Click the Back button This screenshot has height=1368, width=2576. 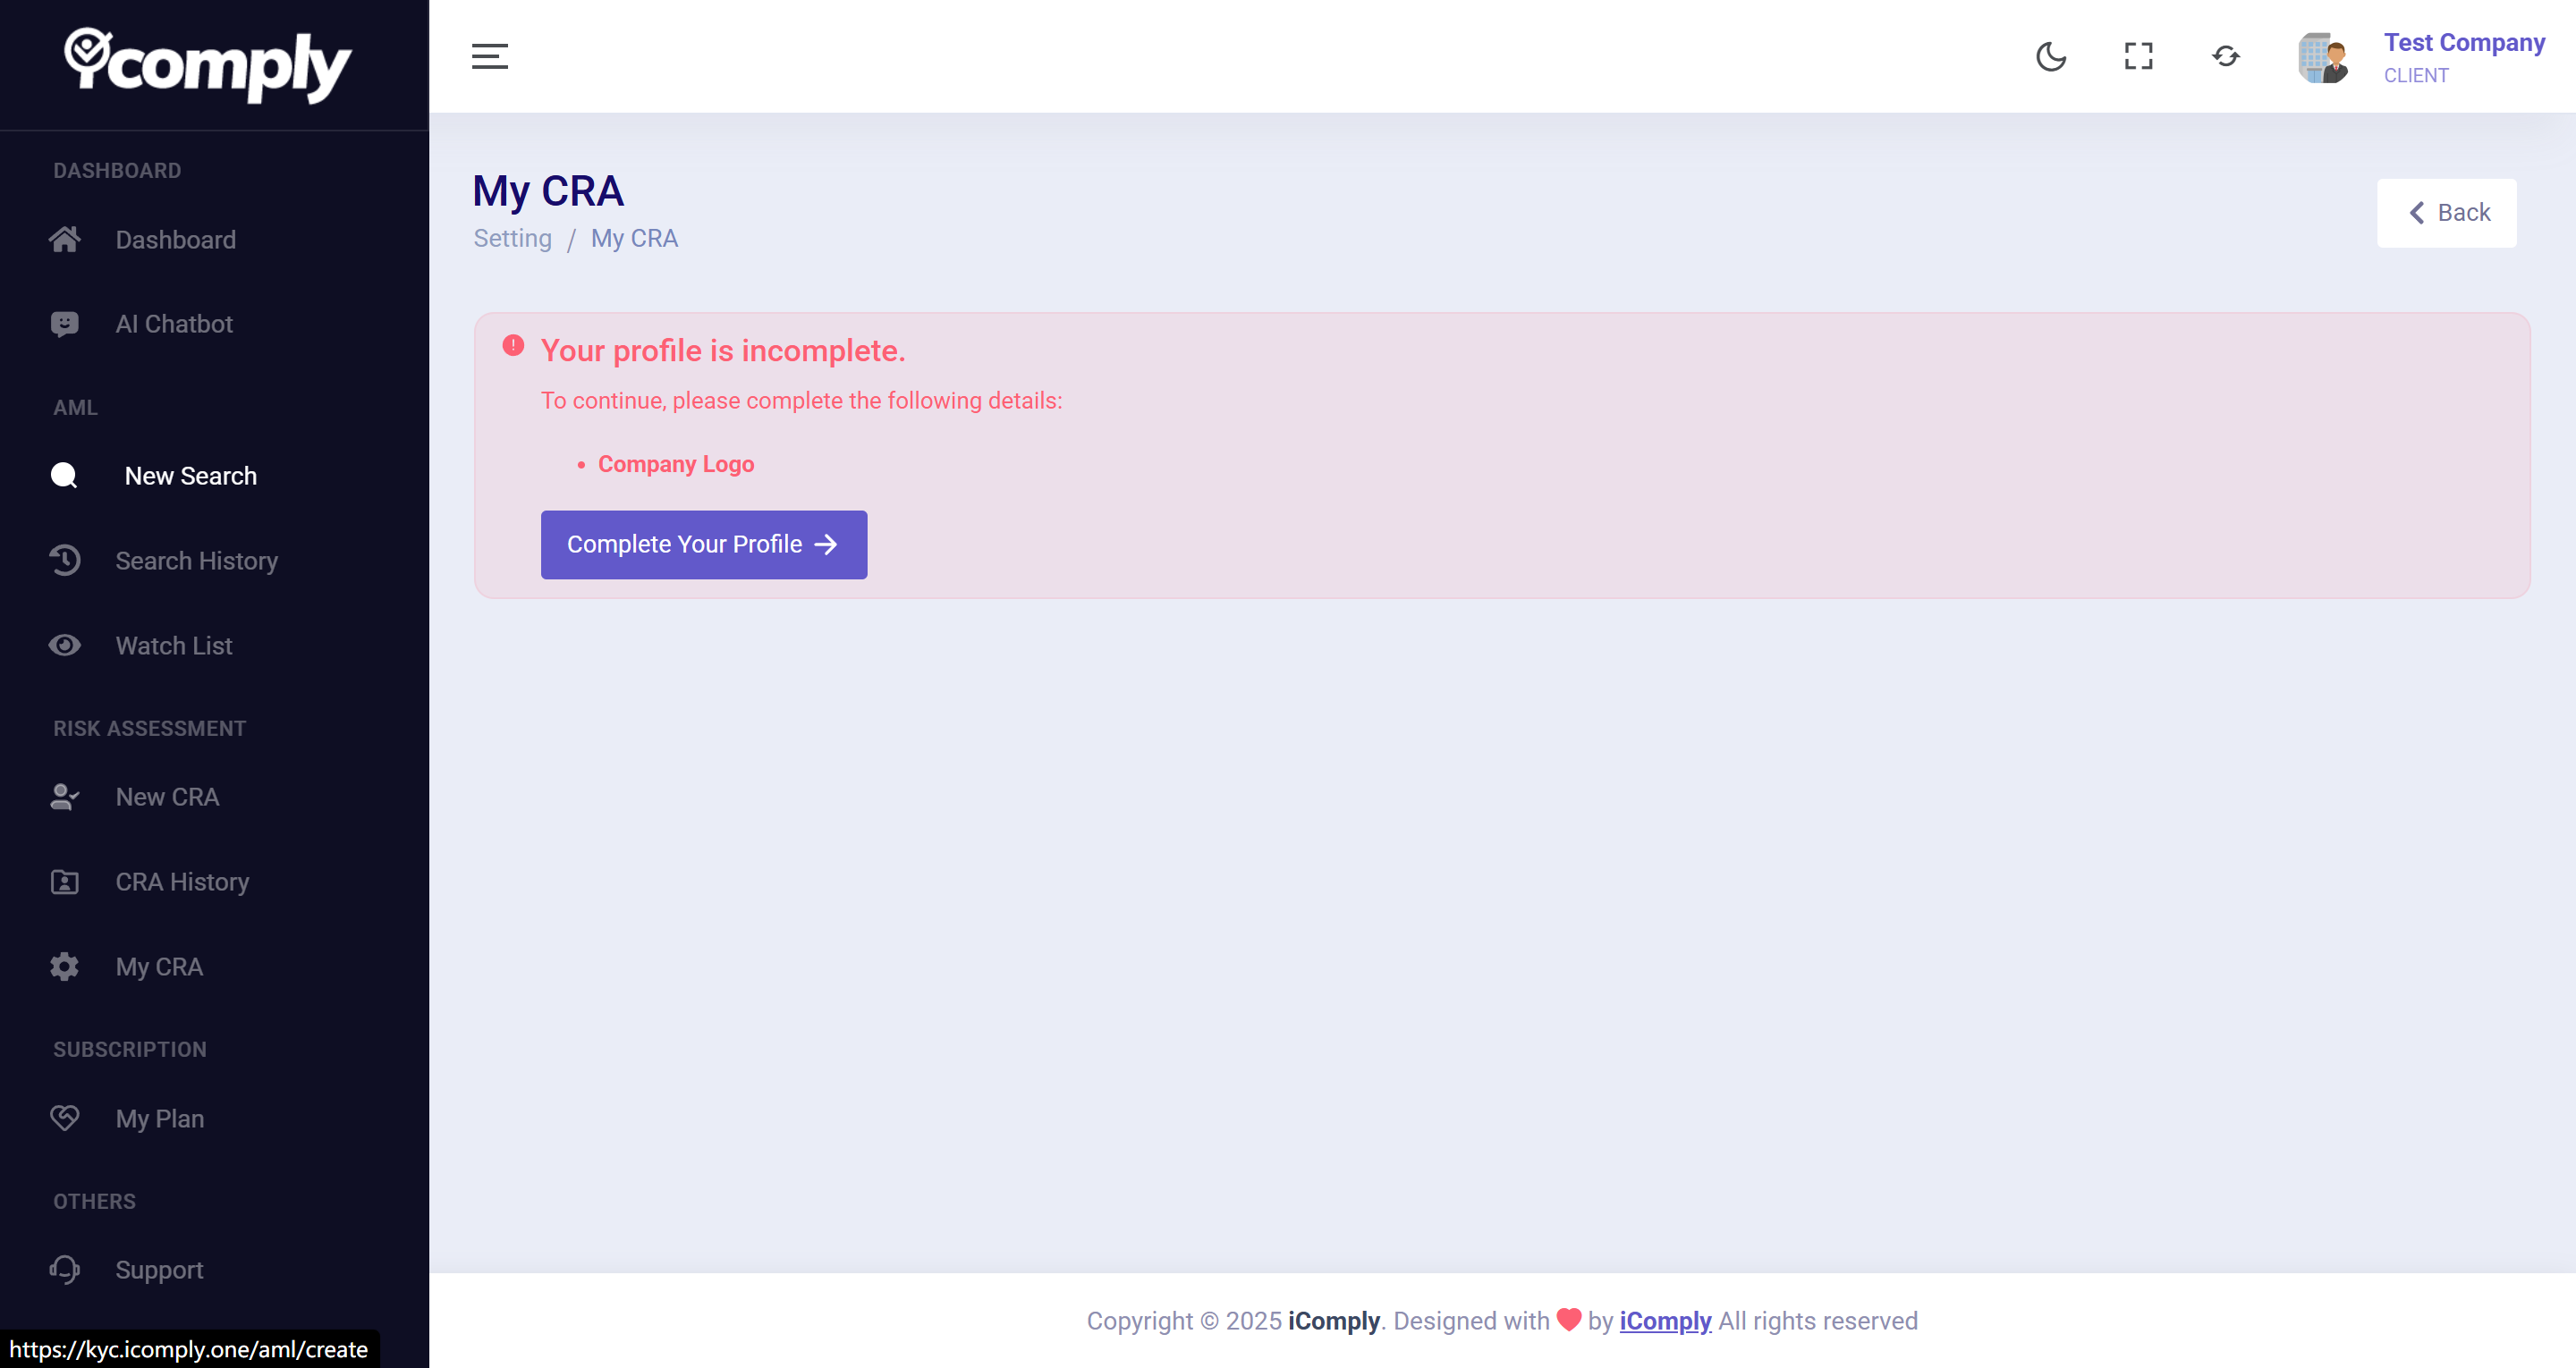[x=2447, y=213]
